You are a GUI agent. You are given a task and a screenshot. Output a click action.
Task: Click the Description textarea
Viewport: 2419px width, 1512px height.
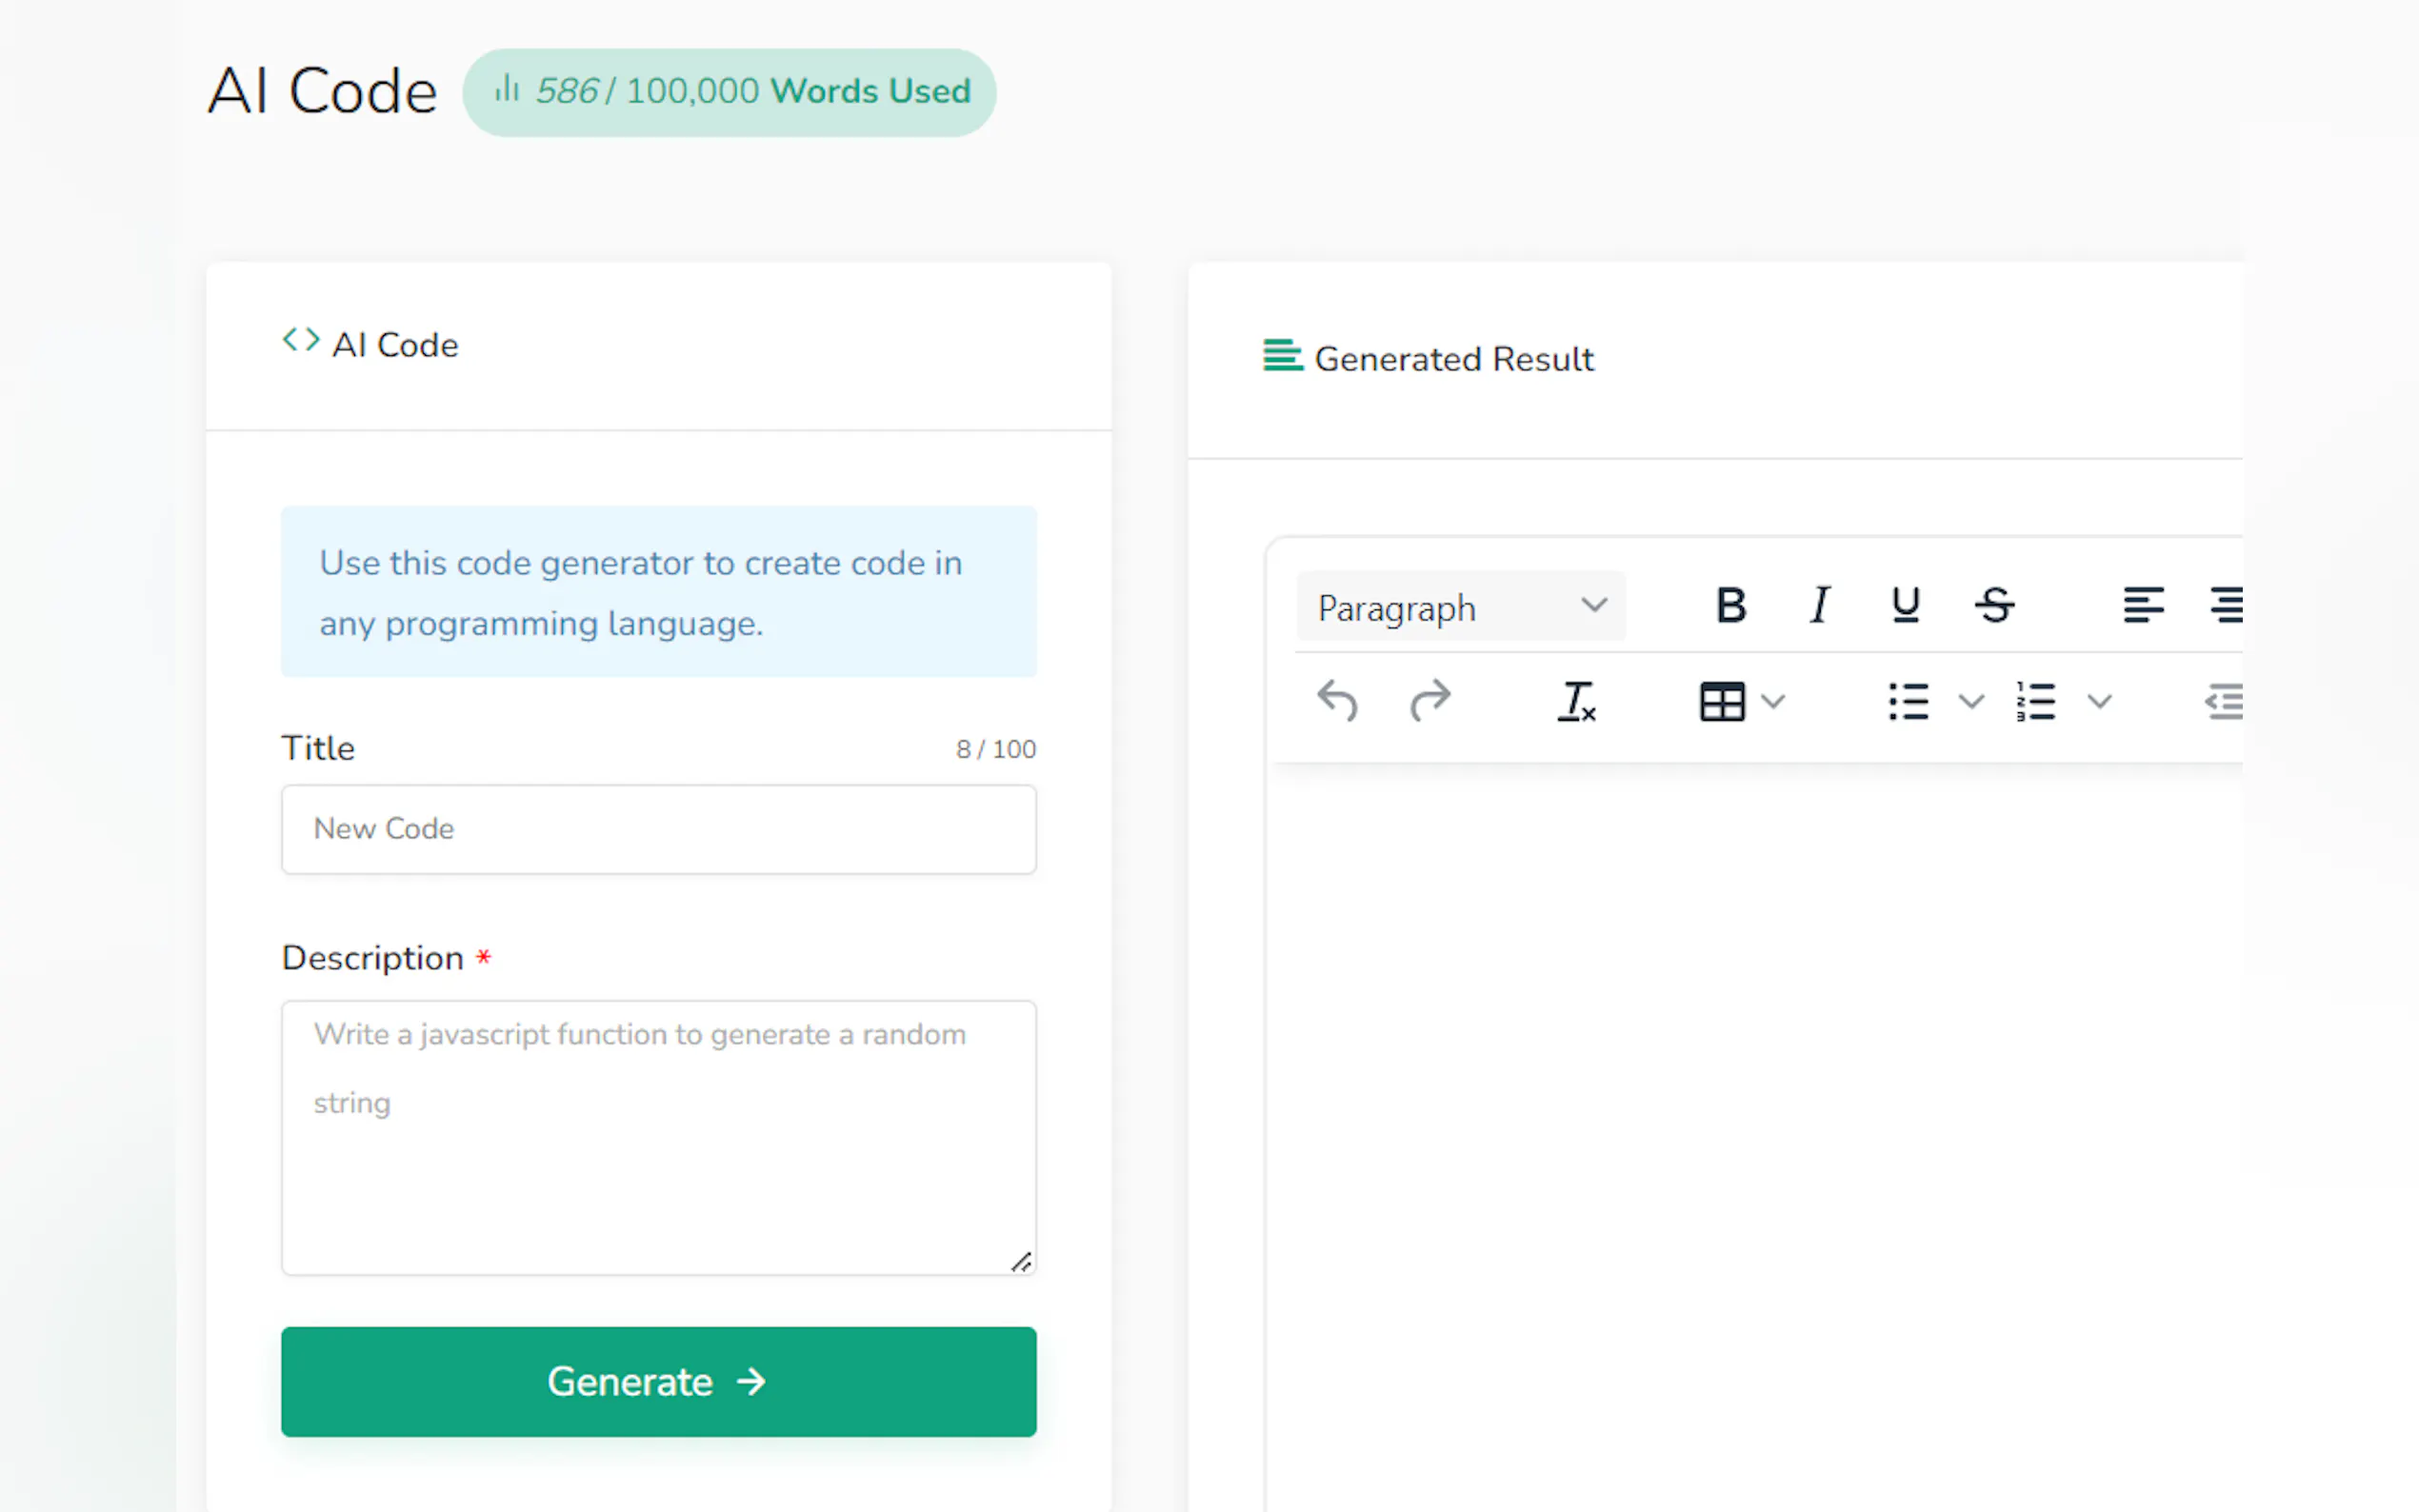[658, 1137]
